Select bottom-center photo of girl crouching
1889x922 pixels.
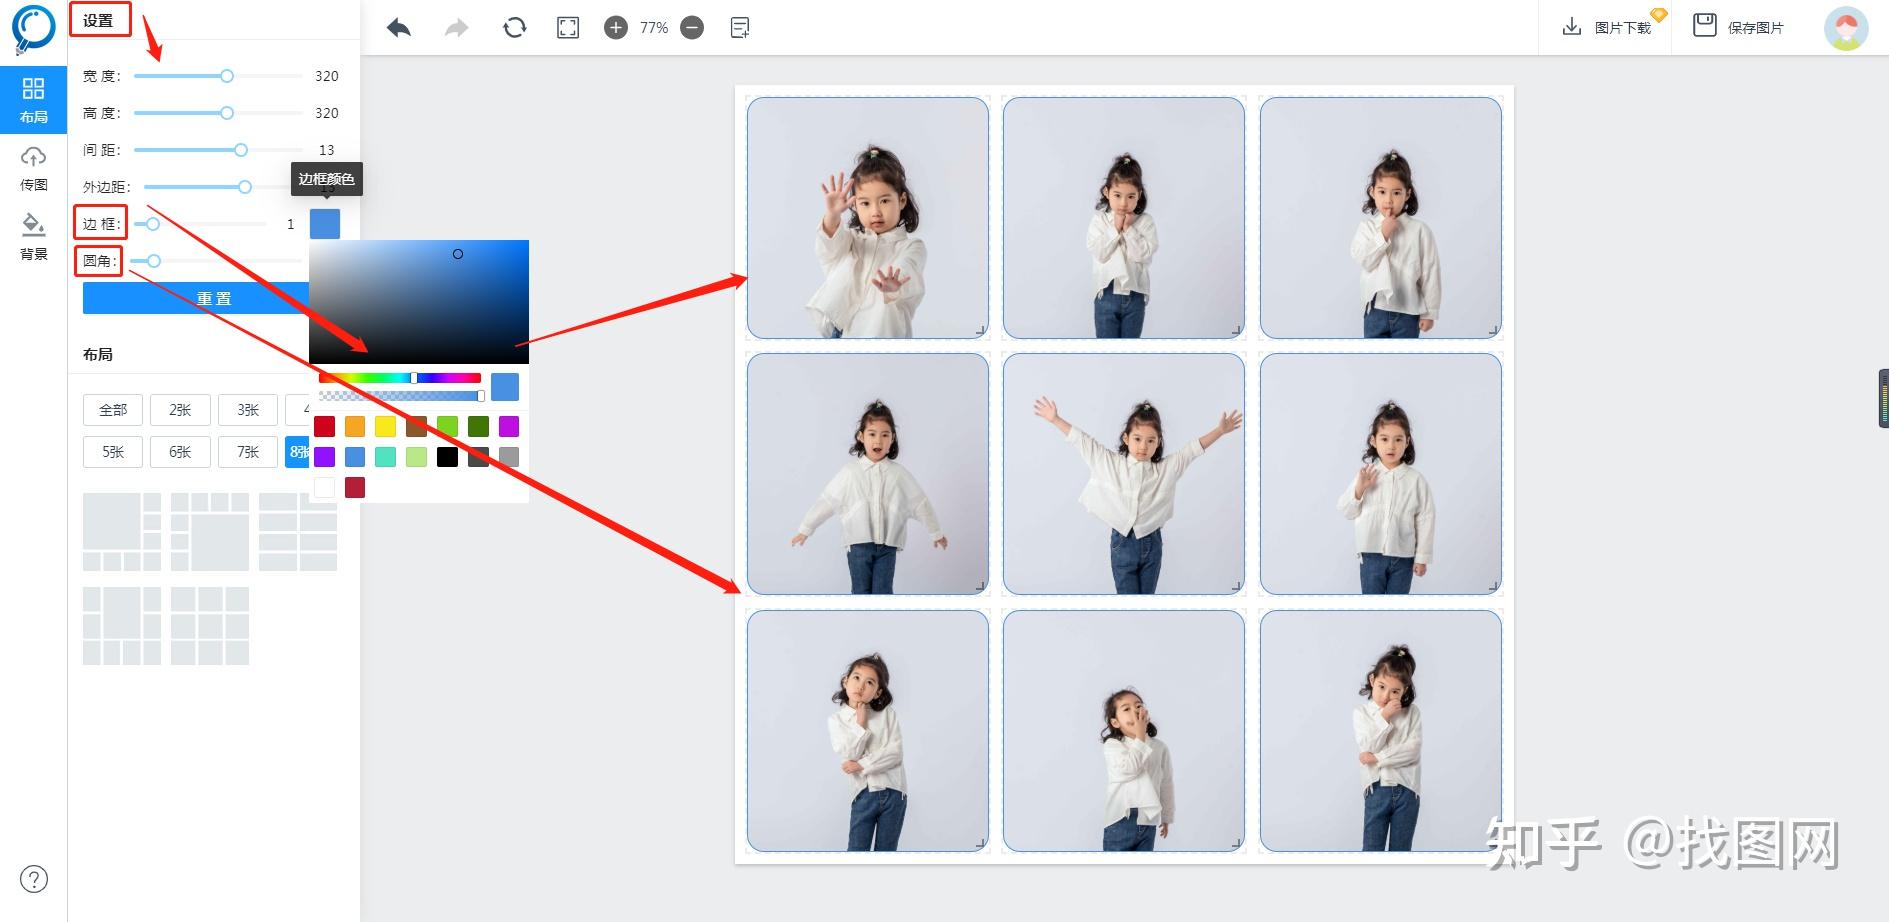tap(1124, 731)
